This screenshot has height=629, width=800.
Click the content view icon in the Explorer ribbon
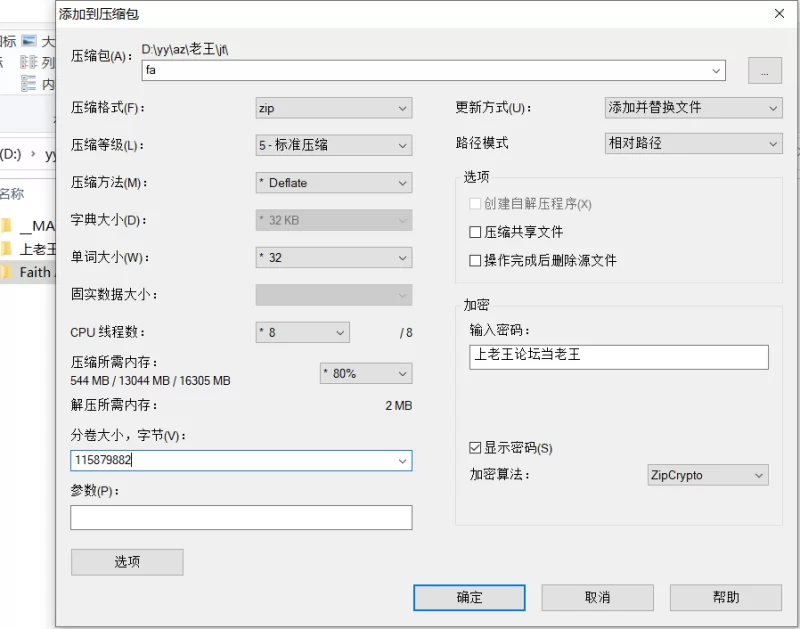[29, 83]
